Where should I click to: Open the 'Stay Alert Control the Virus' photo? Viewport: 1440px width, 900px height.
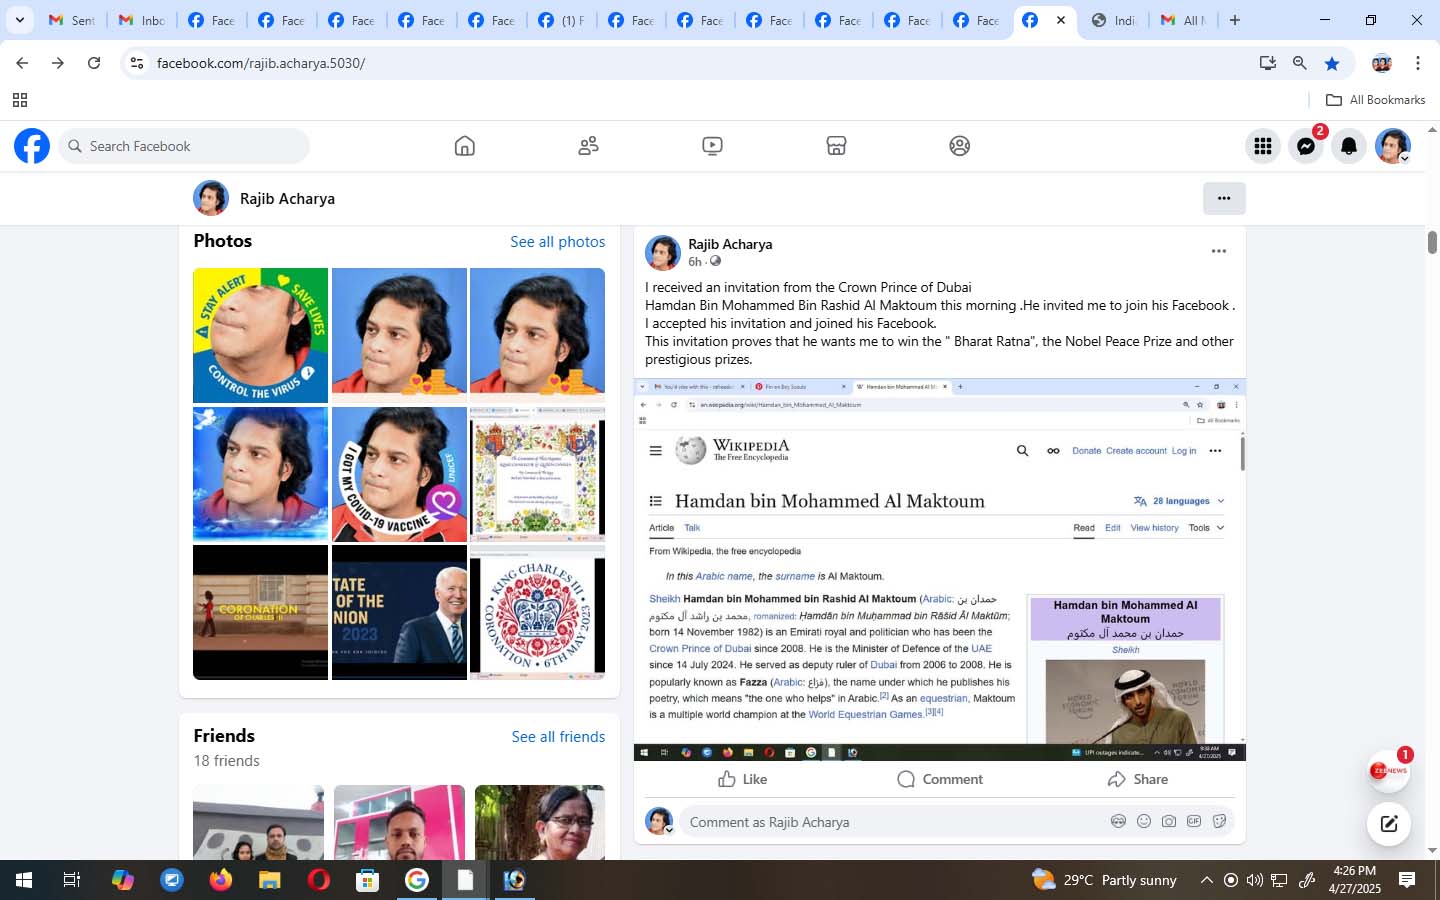(x=260, y=335)
